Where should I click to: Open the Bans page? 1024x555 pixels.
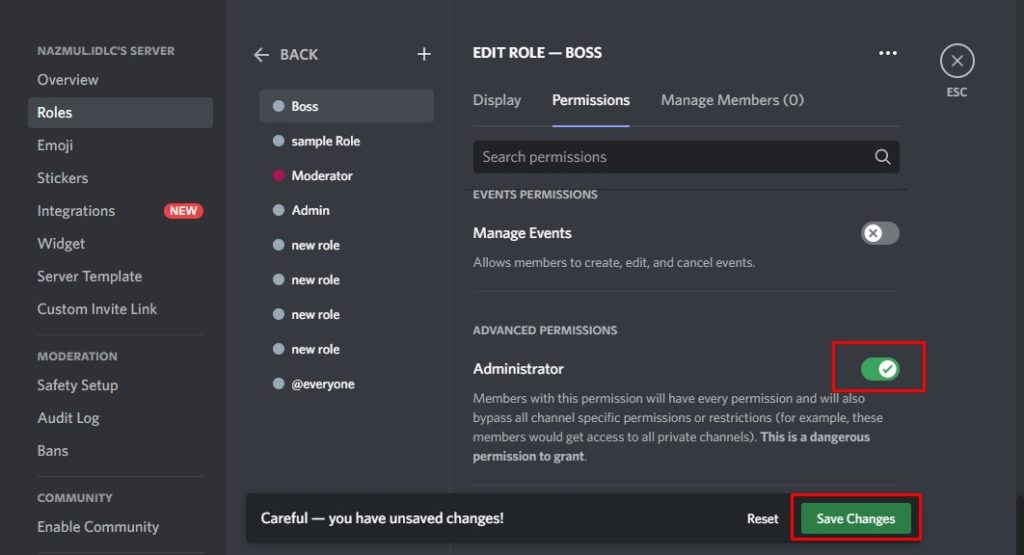pyautogui.click(x=52, y=451)
